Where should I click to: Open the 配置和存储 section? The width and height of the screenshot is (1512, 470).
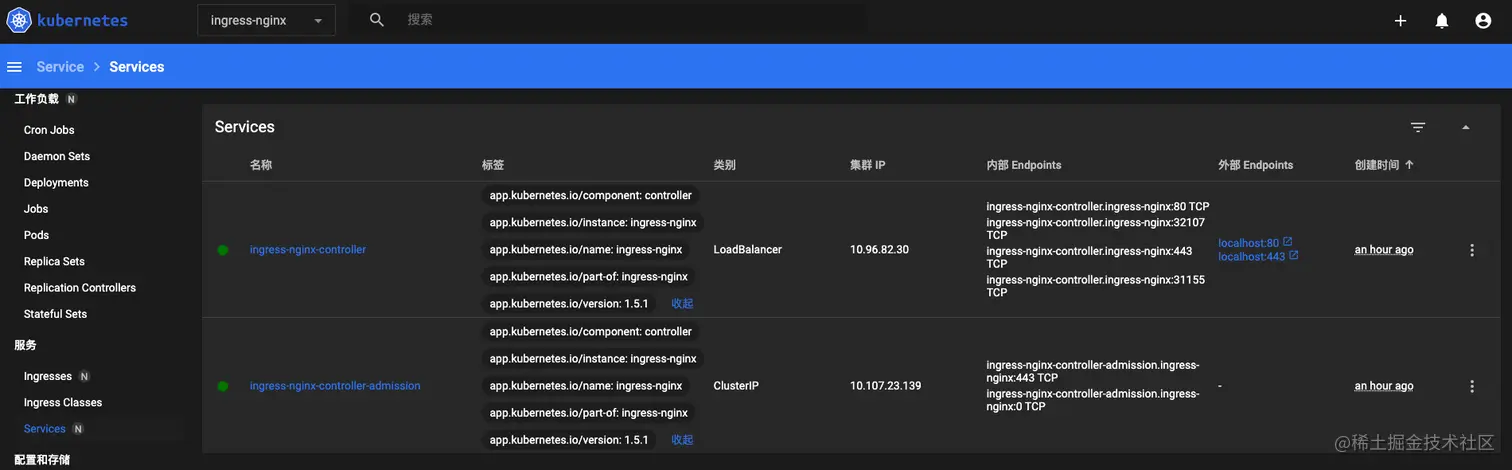[x=42, y=460]
